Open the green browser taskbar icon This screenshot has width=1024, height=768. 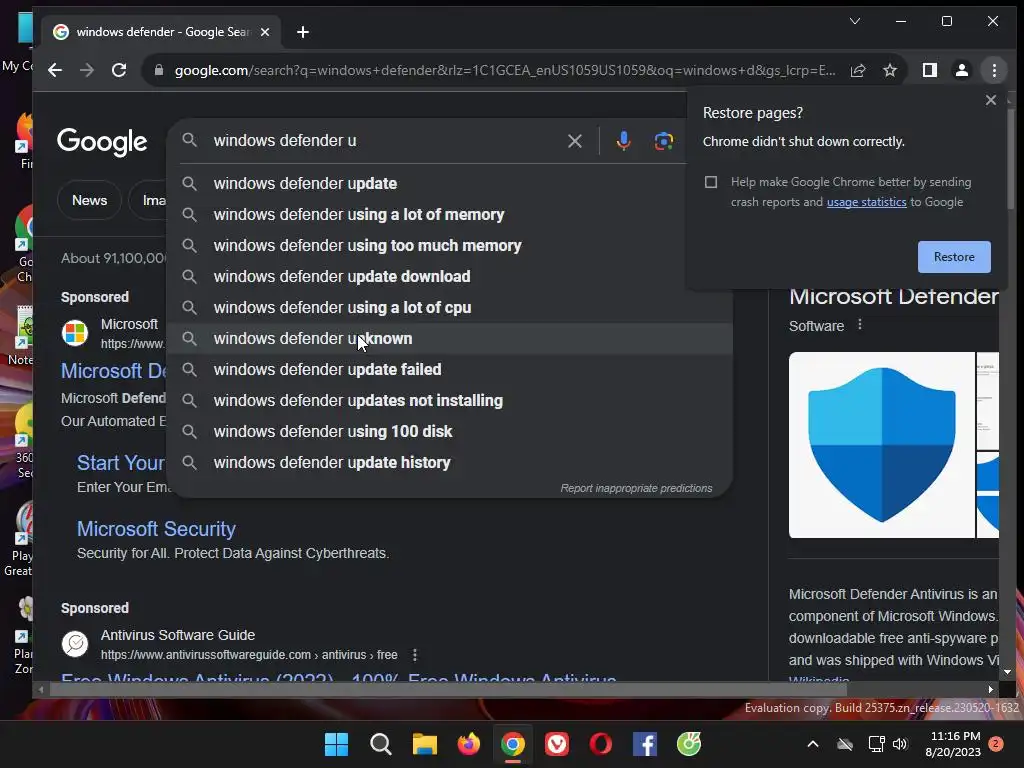689,744
